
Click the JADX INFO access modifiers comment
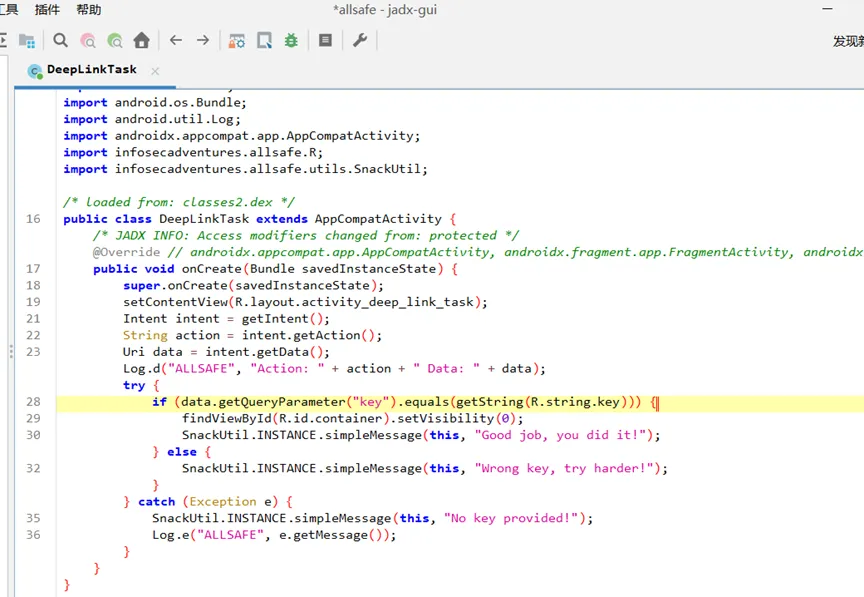click(306, 235)
